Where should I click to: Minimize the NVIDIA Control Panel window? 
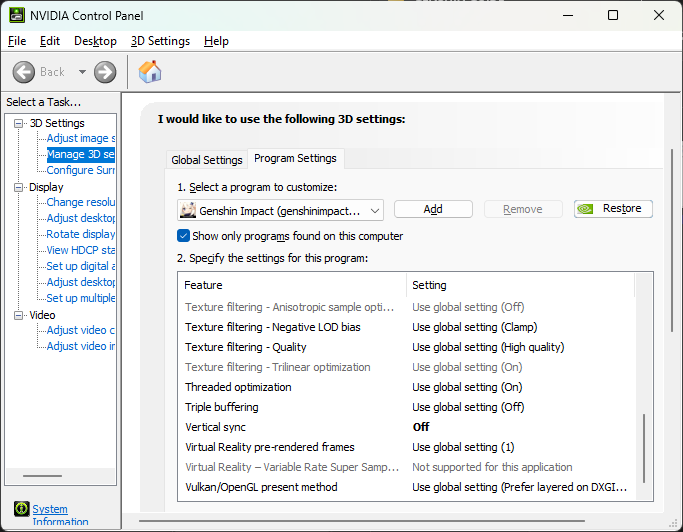tap(568, 15)
